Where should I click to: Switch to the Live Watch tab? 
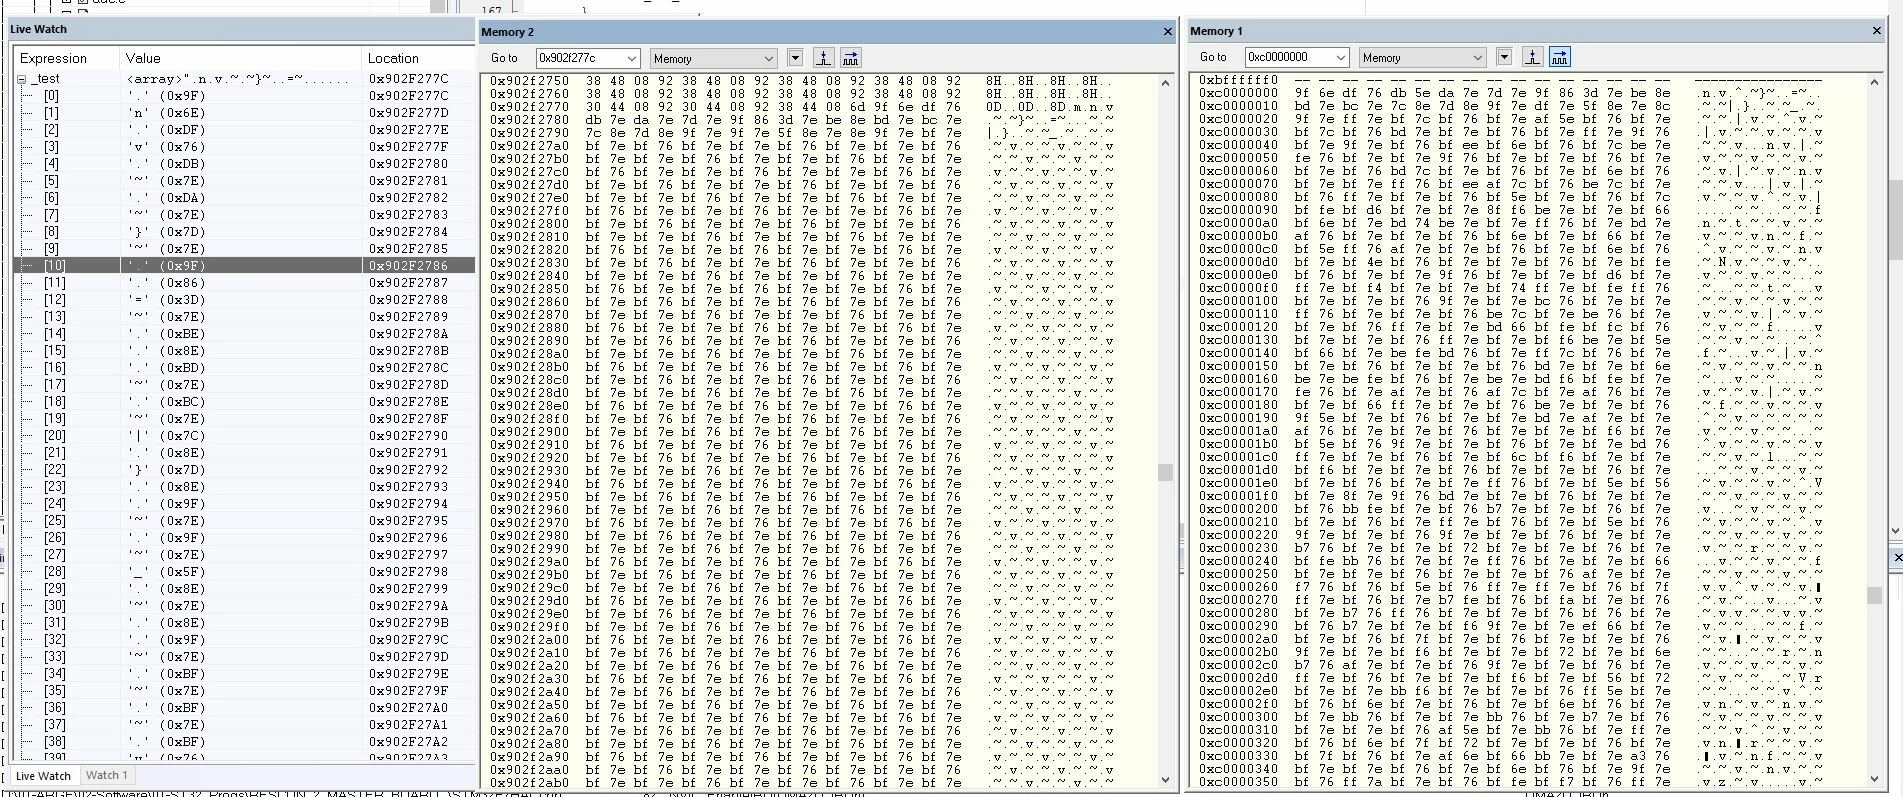[43, 776]
